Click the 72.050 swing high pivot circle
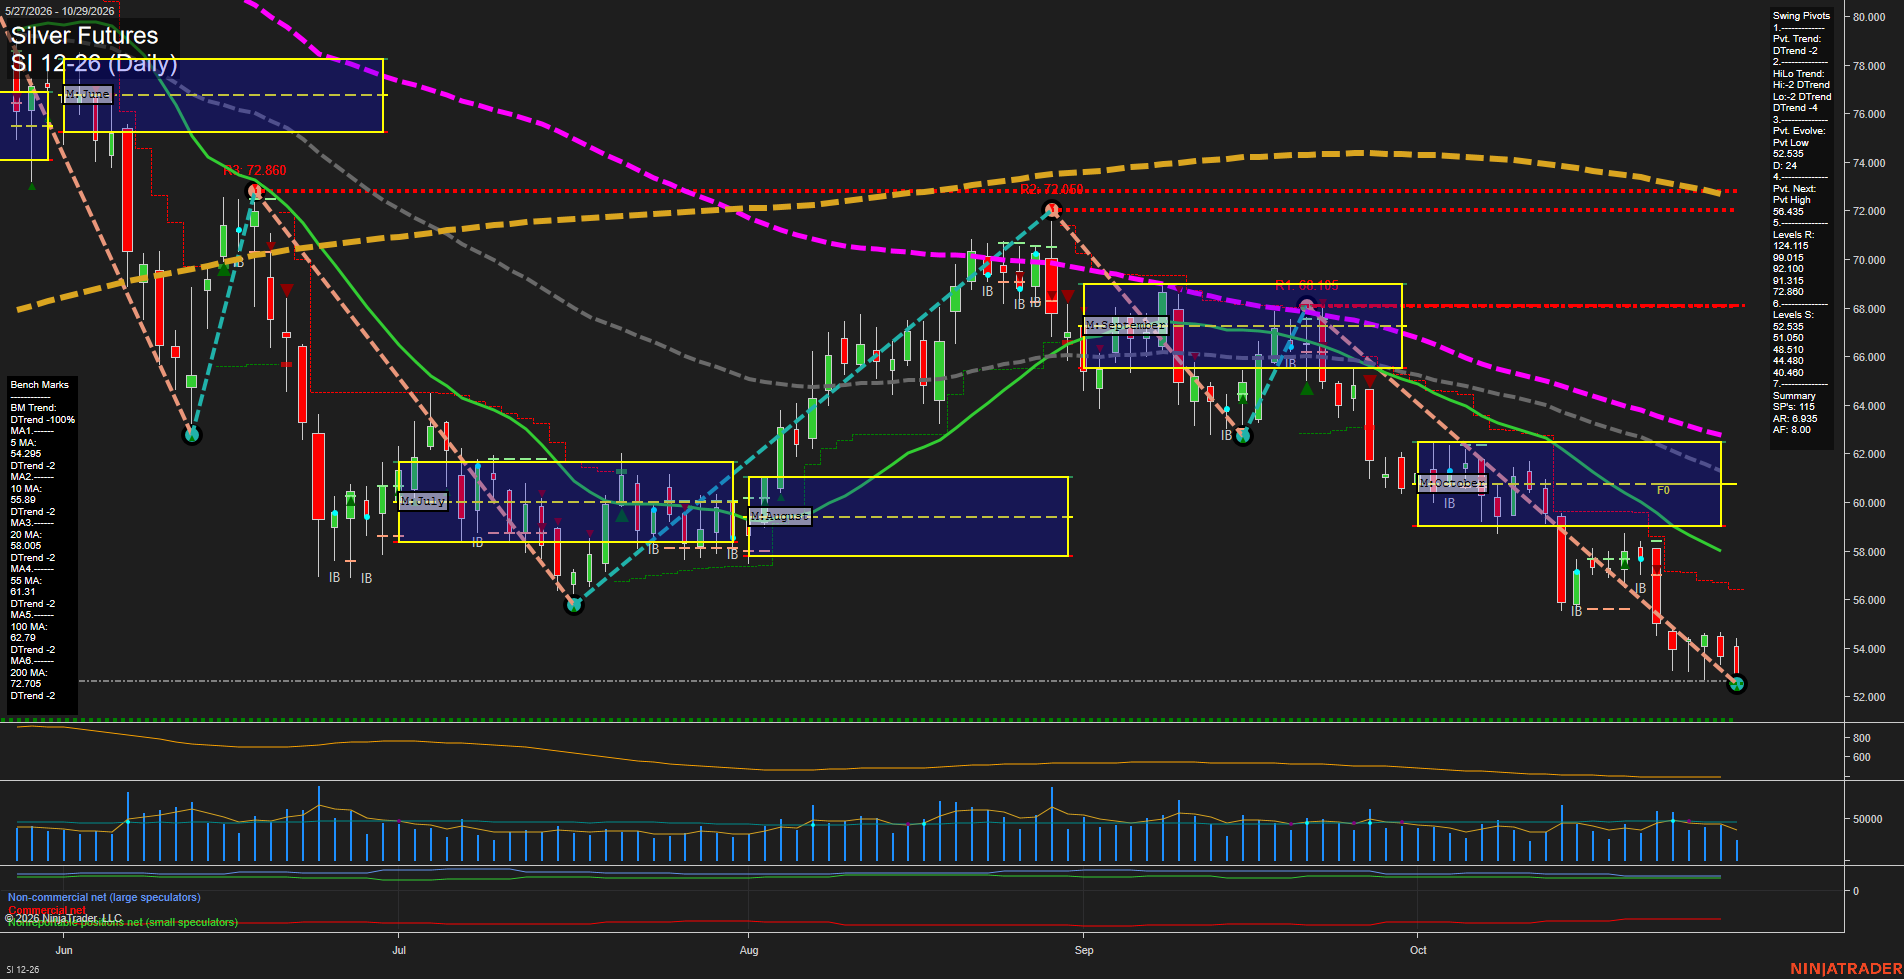The height and width of the screenshot is (979, 1904). pyautogui.click(x=1051, y=209)
